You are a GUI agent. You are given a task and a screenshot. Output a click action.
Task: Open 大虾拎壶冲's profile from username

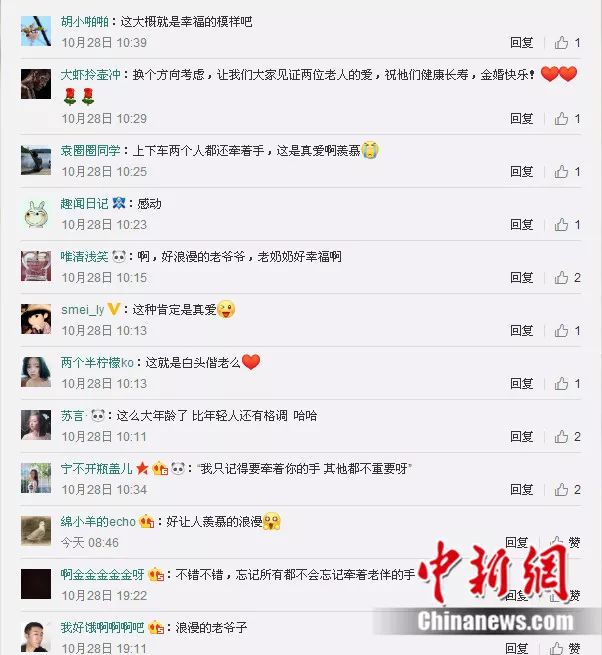[x=91, y=75]
